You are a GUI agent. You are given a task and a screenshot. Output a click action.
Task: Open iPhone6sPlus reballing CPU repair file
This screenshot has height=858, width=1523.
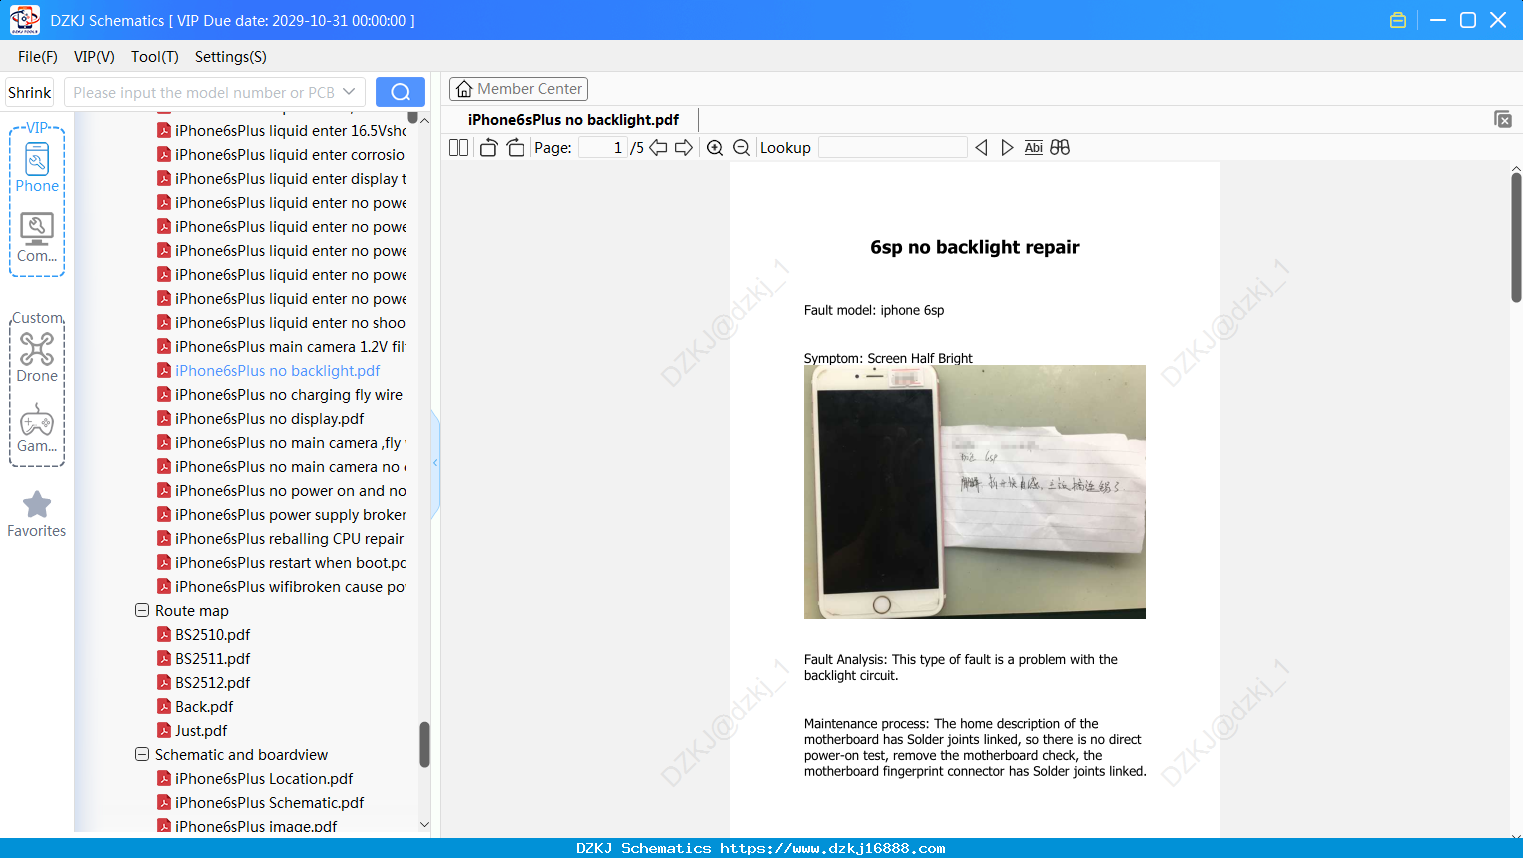(289, 538)
